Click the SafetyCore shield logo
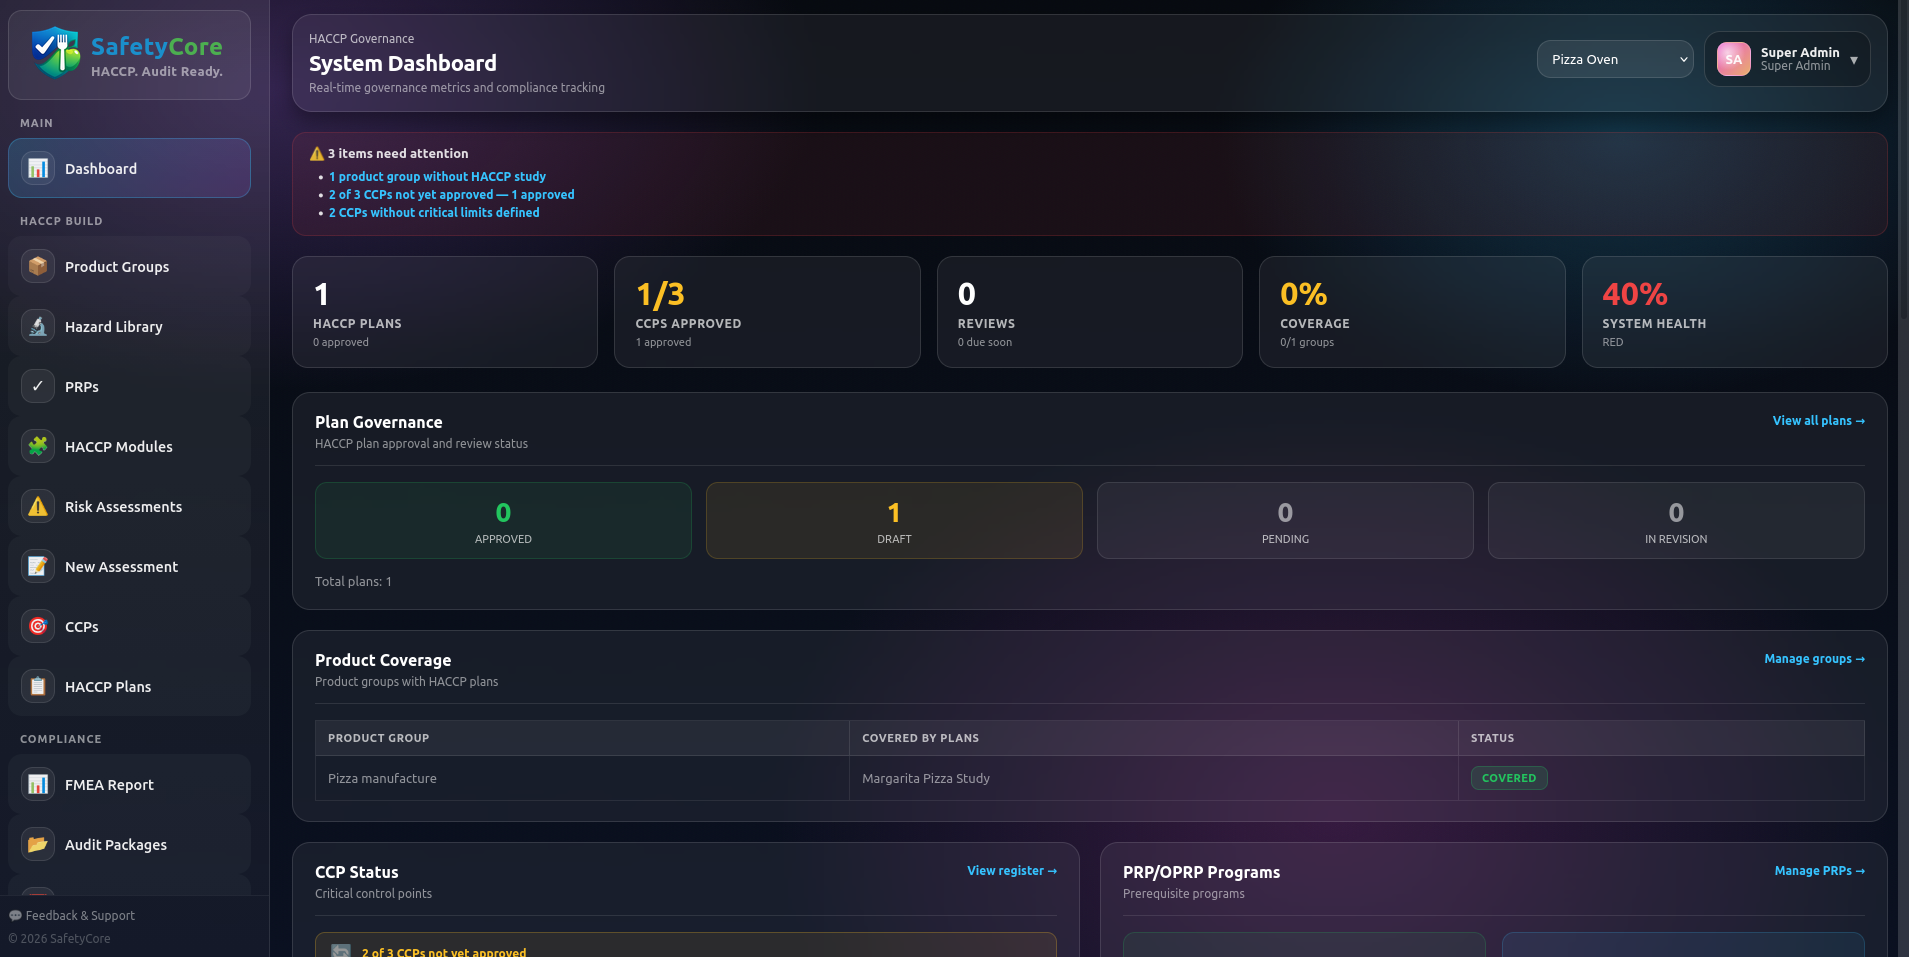This screenshot has height=957, width=1909. click(x=55, y=53)
